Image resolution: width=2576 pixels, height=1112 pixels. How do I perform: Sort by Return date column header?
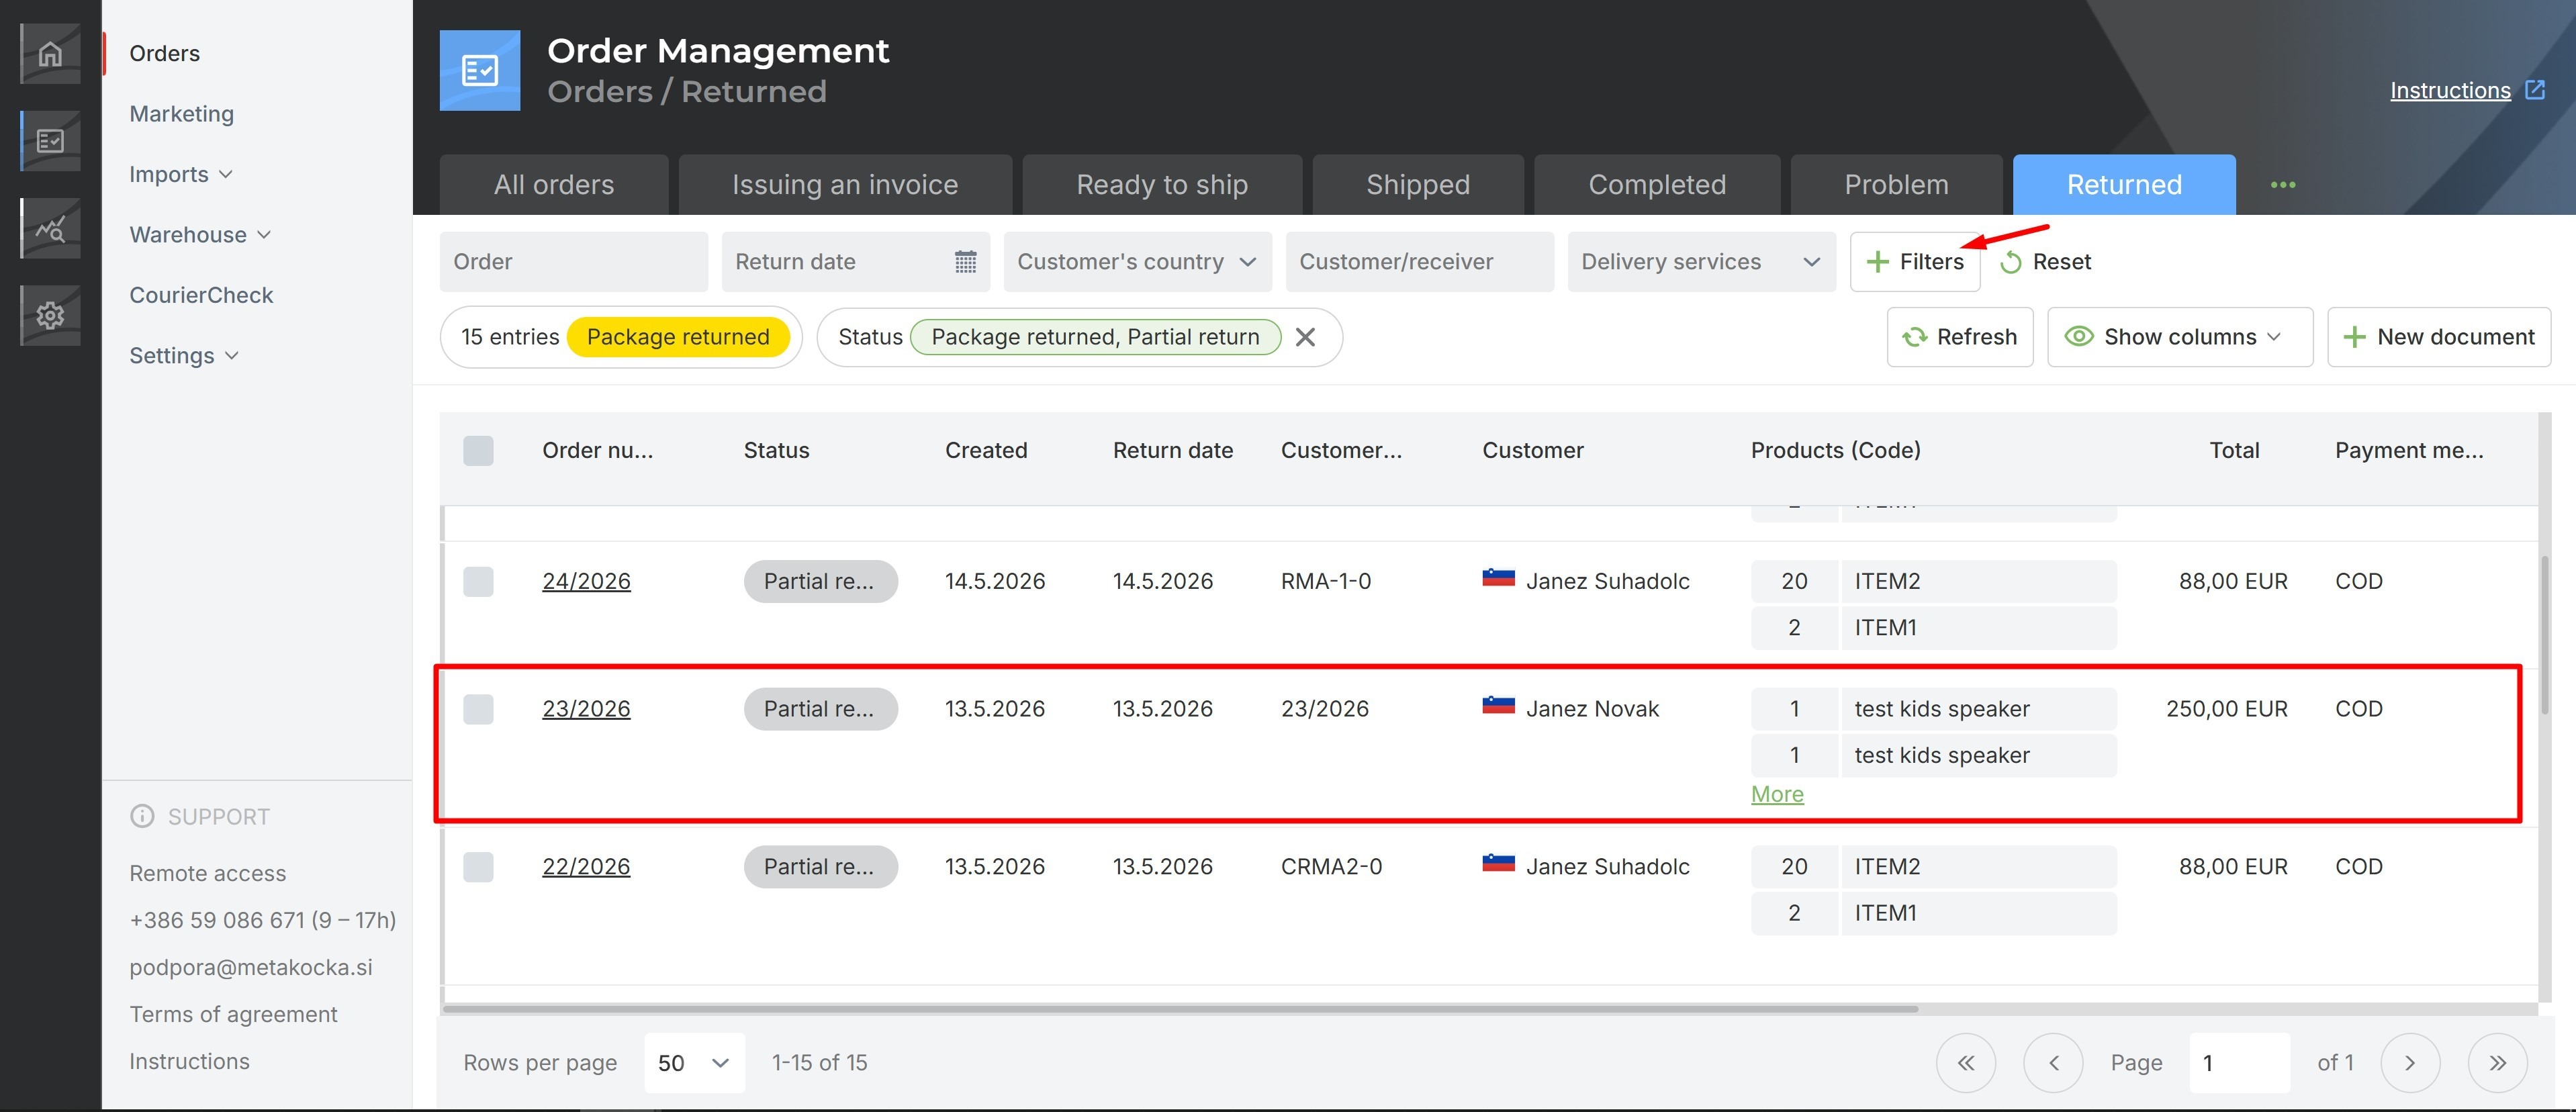click(x=1173, y=450)
